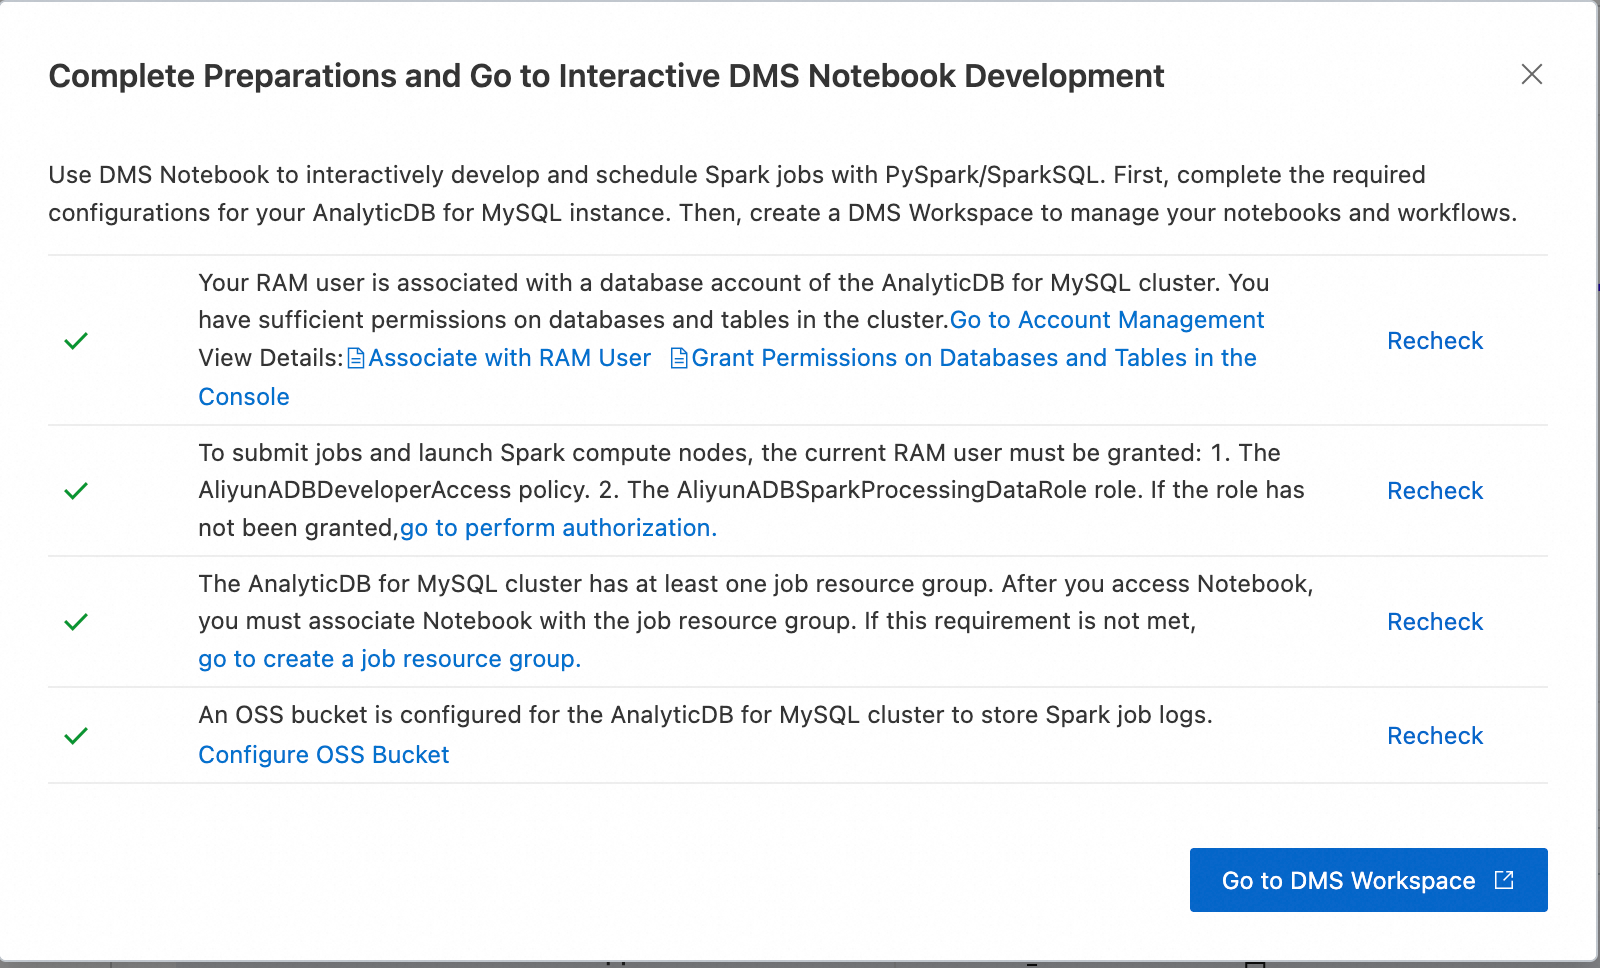Click the dialog title Complete Preparations heading

pyautogui.click(x=606, y=76)
